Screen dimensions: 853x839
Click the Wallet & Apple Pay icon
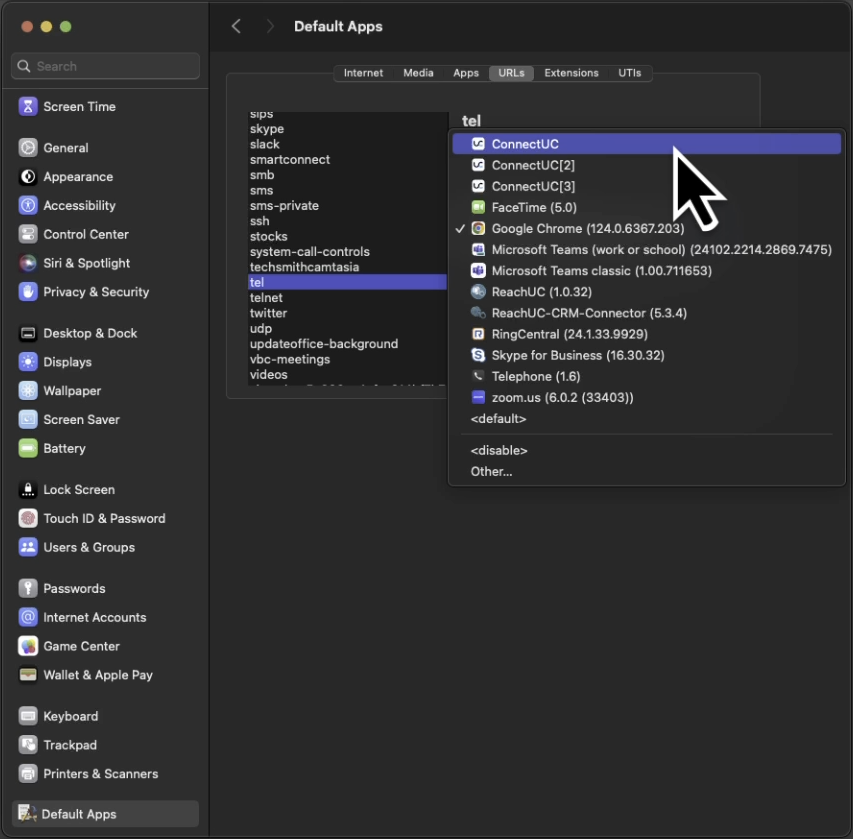28,675
